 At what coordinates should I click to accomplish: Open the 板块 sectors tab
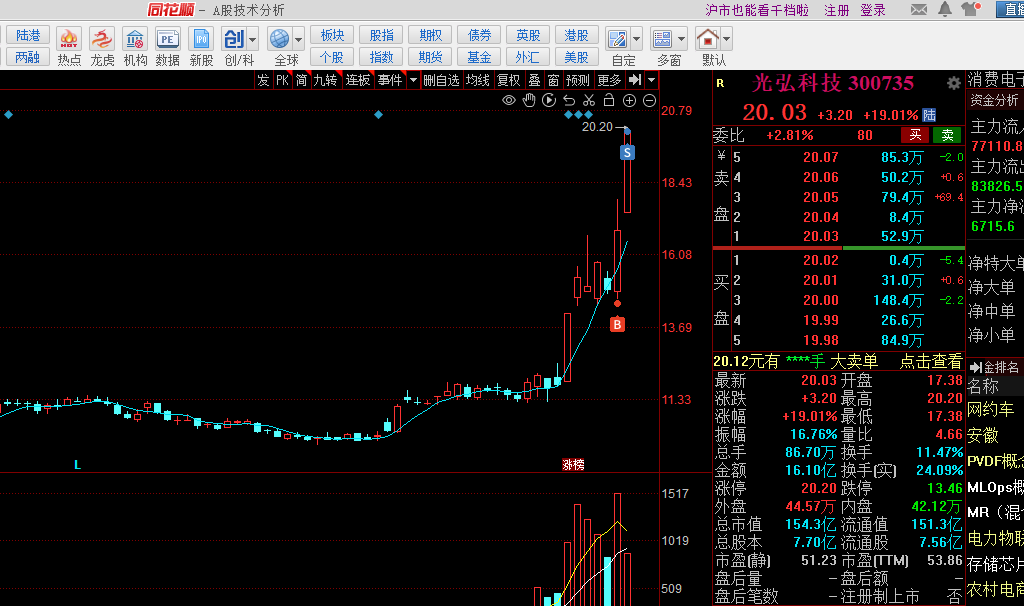[x=332, y=35]
